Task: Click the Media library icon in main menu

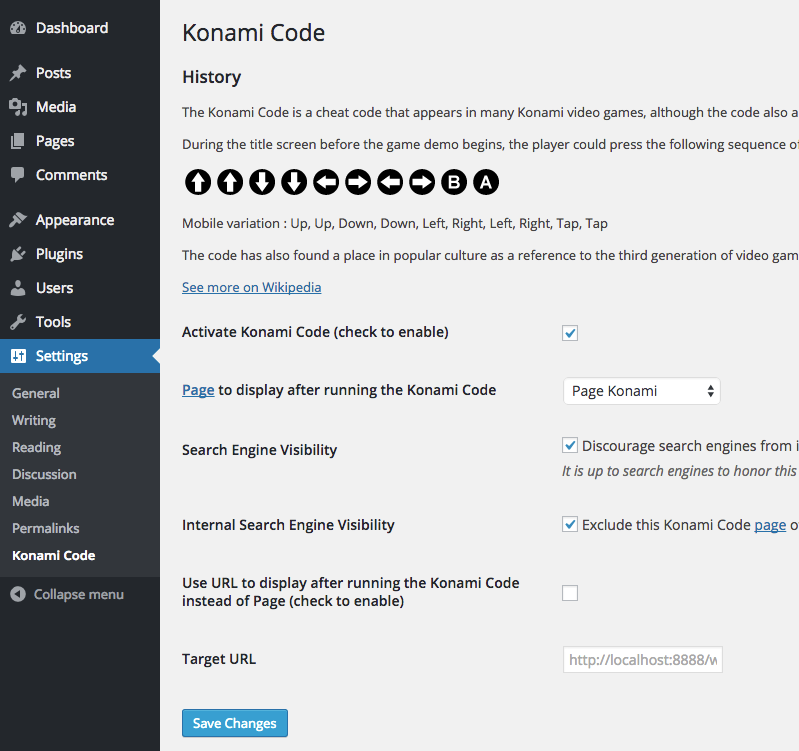Action: point(18,107)
